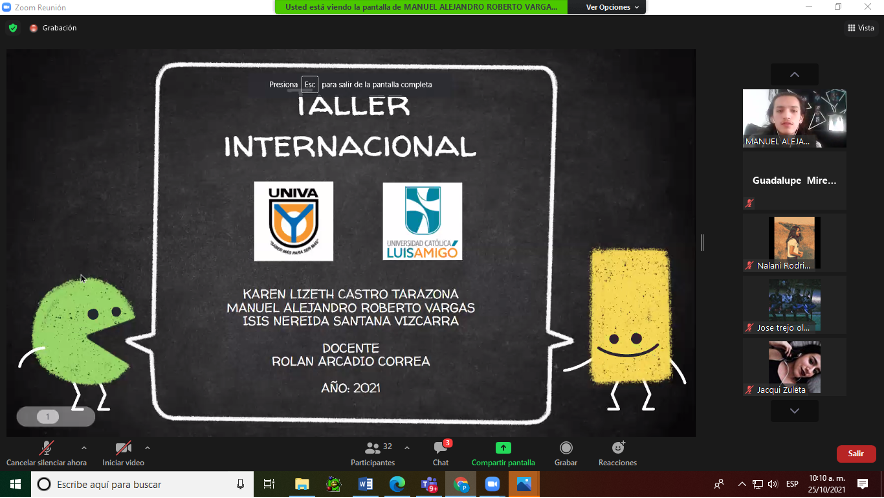The image size is (884, 498).
Task: Click Compartir pantalla share button
Action: pos(503,453)
